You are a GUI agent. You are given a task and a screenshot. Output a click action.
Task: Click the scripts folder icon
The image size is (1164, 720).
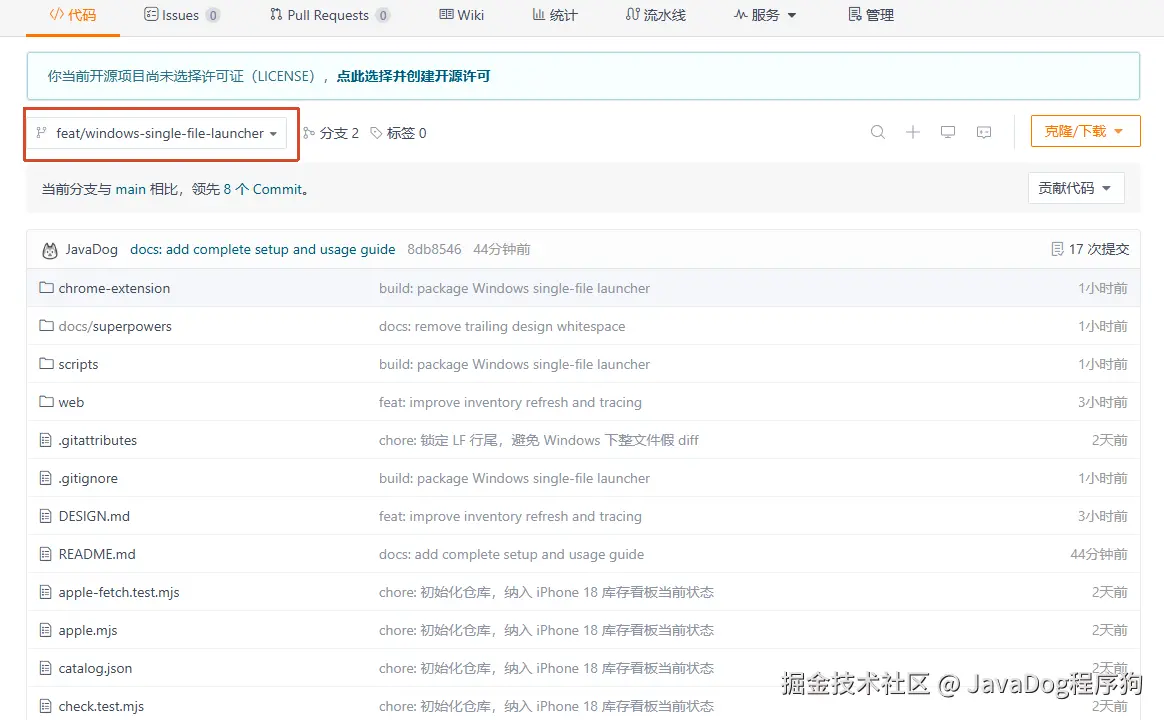pyautogui.click(x=46, y=364)
